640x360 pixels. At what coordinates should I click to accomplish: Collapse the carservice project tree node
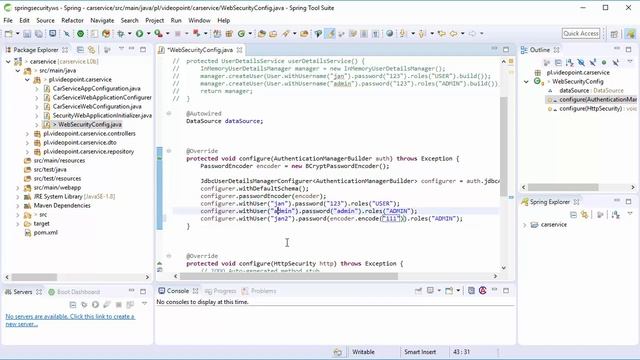(8, 62)
